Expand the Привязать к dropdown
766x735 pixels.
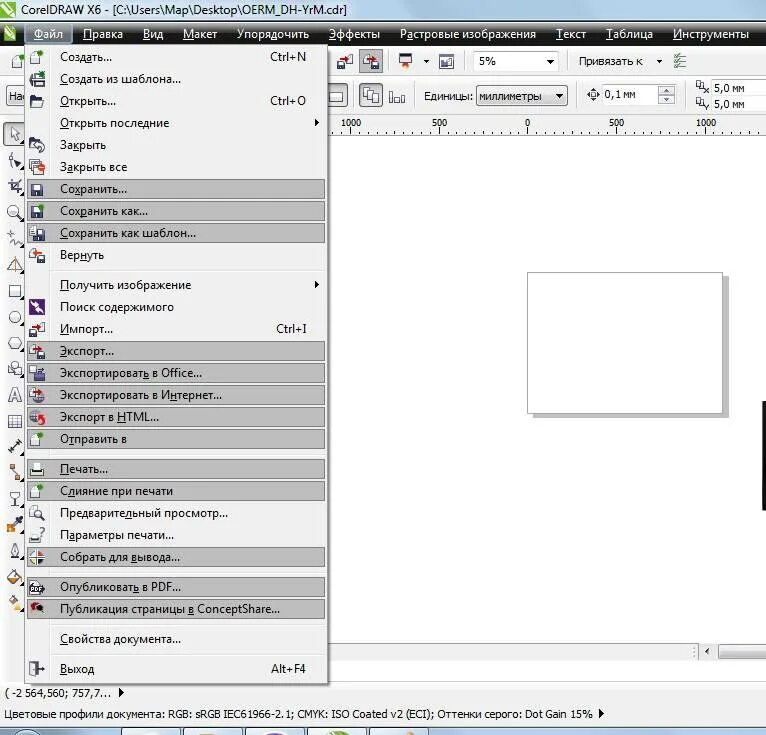point(660,62)
